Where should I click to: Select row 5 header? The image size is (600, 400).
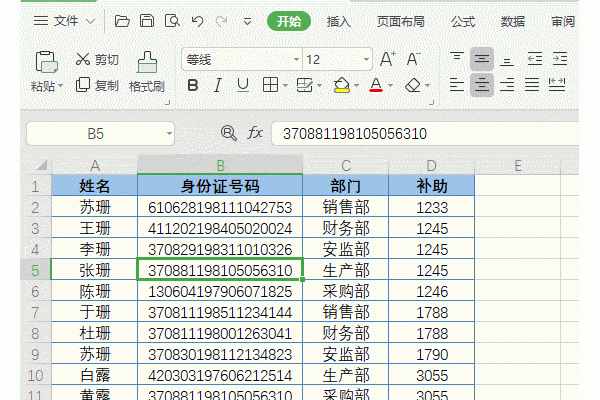[x=35, y=270]
